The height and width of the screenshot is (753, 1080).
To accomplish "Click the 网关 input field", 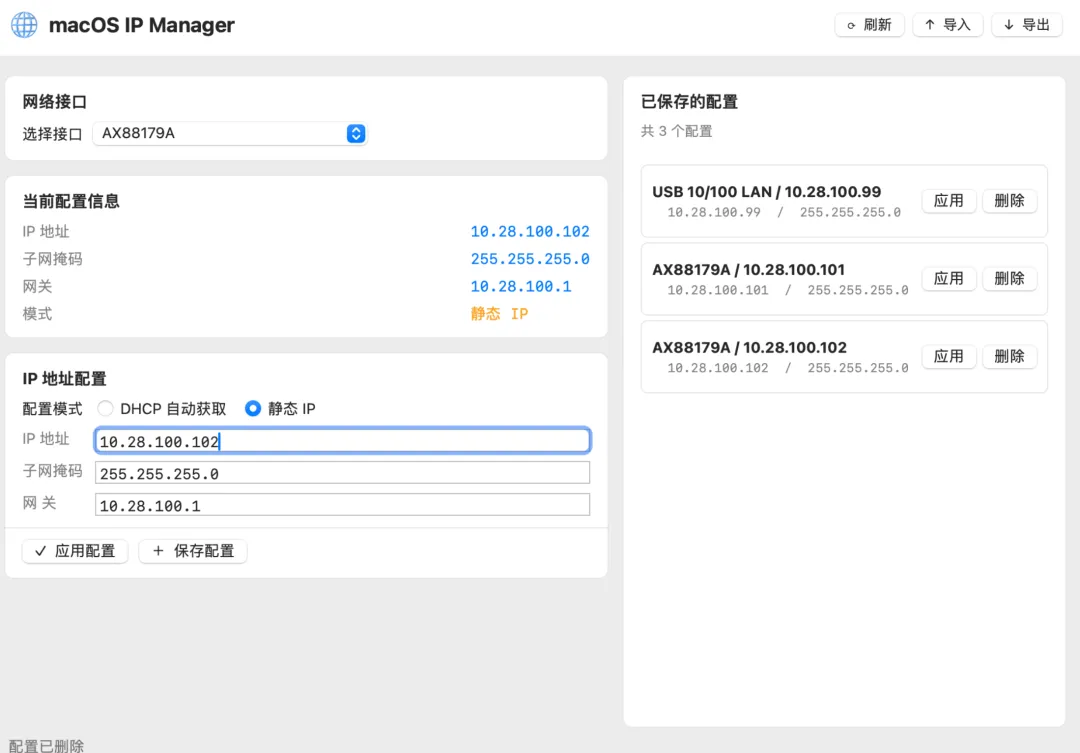I will (x=342, y=505).
